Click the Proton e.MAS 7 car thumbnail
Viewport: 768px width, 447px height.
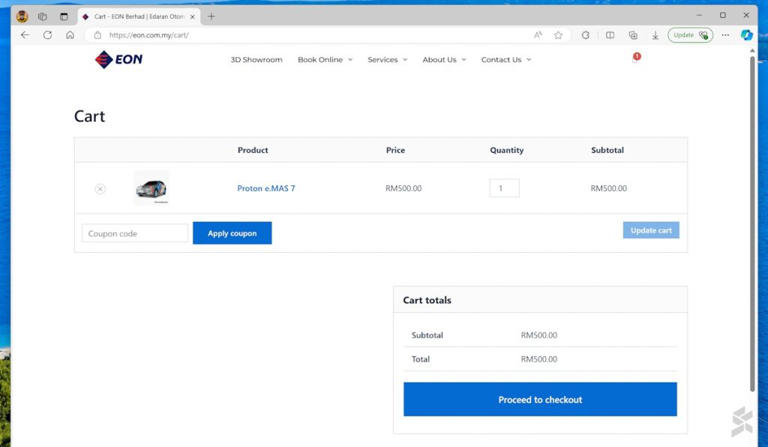151,188
